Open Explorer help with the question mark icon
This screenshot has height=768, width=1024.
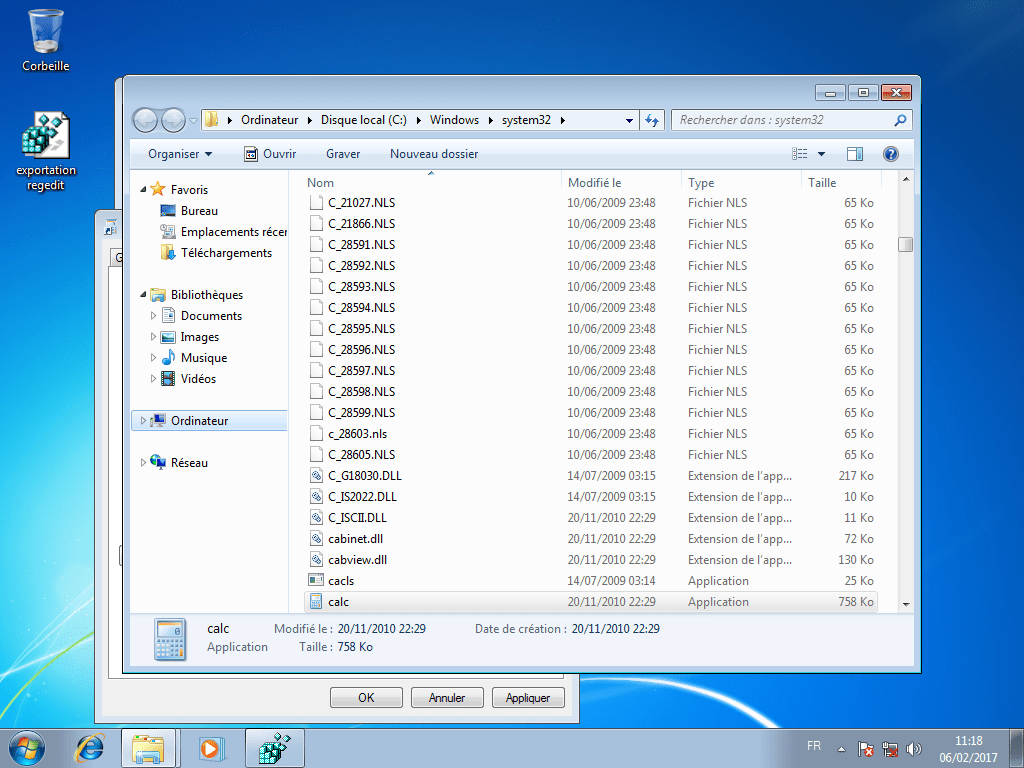pyautogui.click(x=890, y=153)
